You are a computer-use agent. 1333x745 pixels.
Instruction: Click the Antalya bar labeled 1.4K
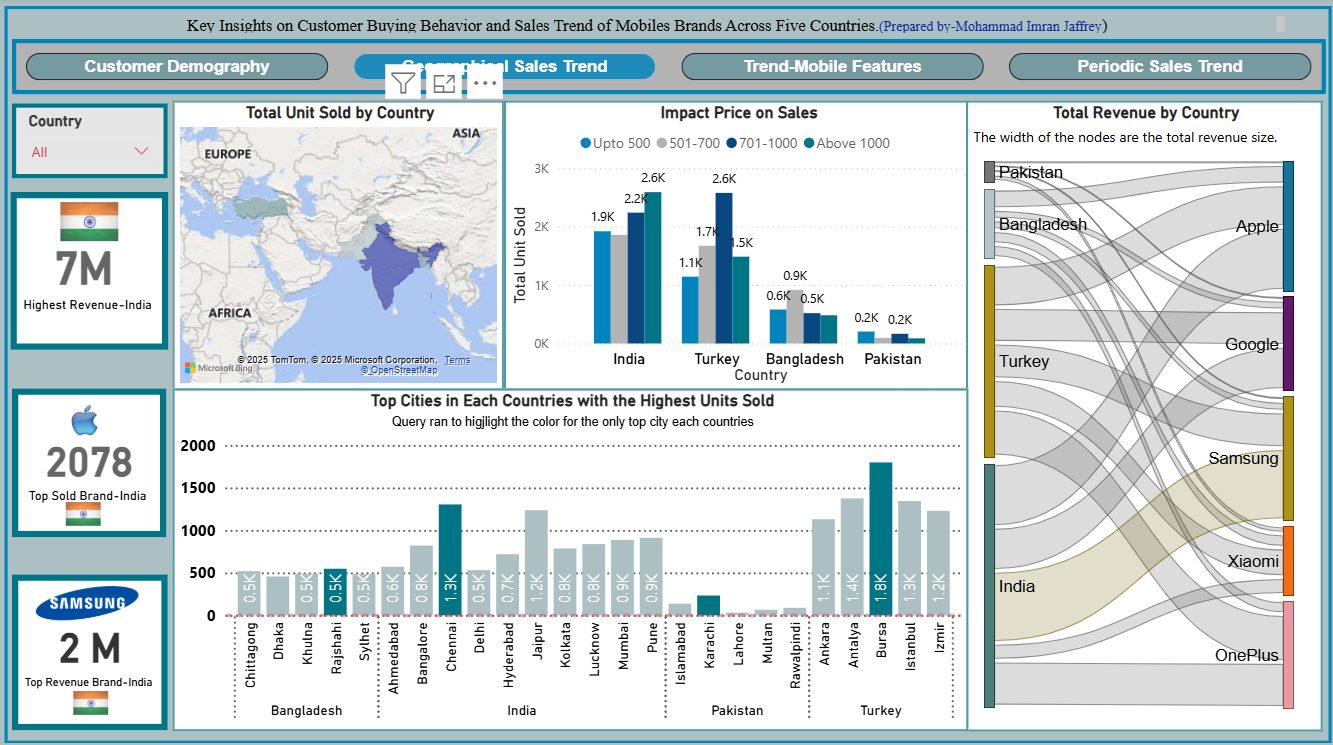pos(852,557)
